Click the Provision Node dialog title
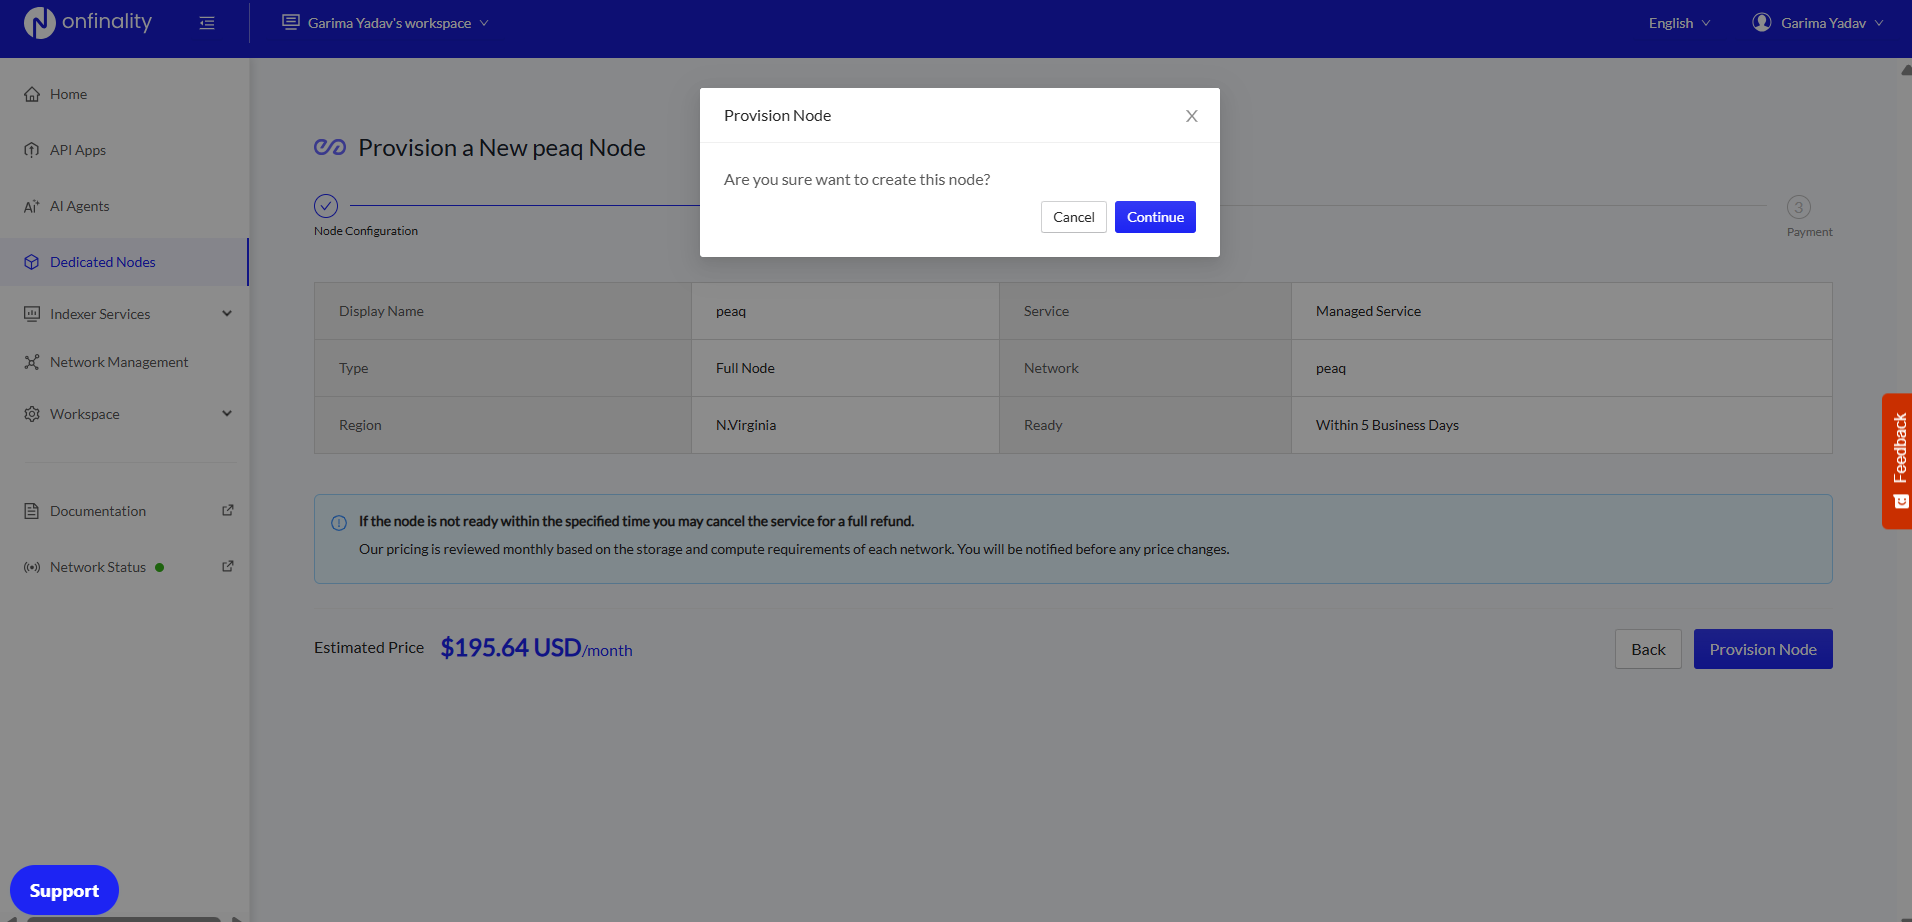Screen dimensions: 1912x922 (x=777, y=115)
